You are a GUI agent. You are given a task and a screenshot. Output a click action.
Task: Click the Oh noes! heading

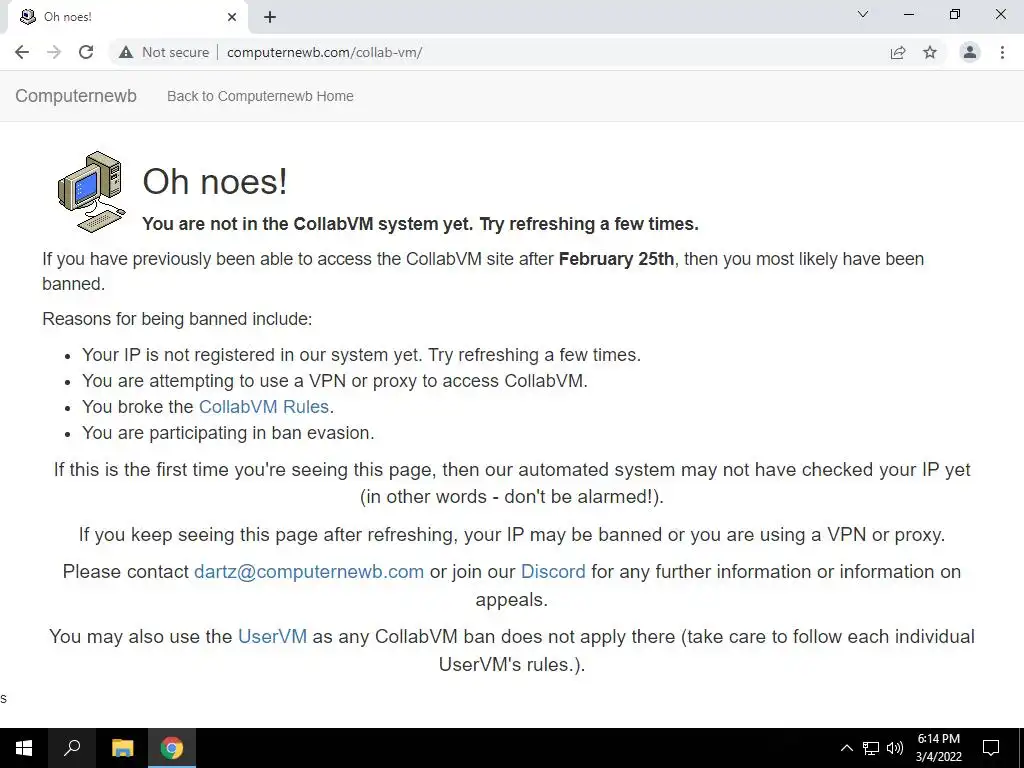[x=215, y=181]
